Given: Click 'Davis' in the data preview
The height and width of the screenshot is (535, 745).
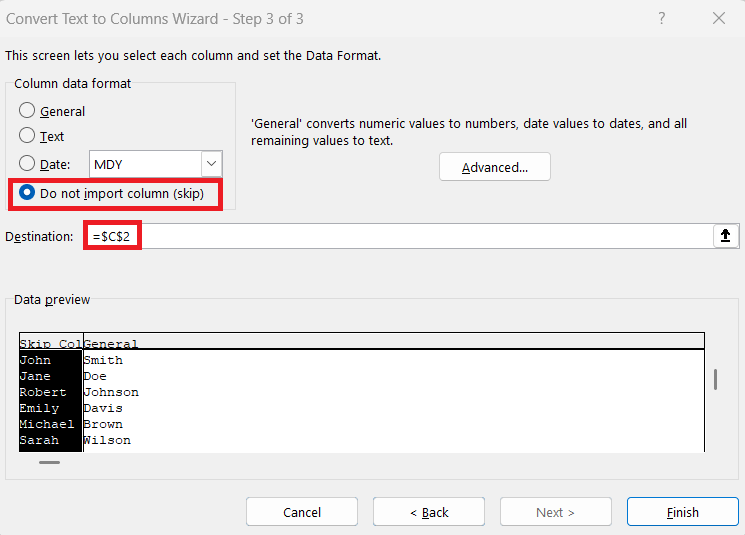Looking at the screenshot, I should [103, 408].
